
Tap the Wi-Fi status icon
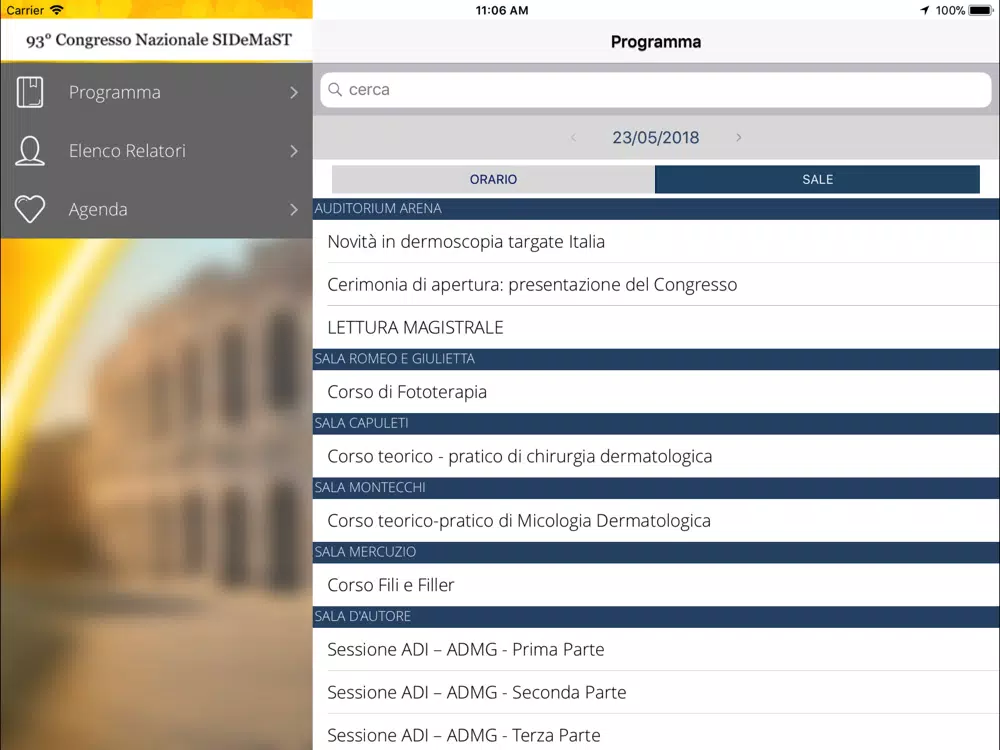pos(57,10)
